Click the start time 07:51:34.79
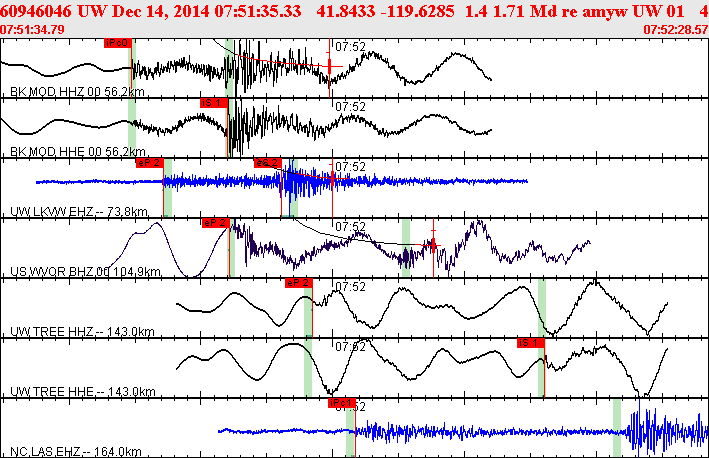The width and height of the screenshot is (709, 458). 32,30
